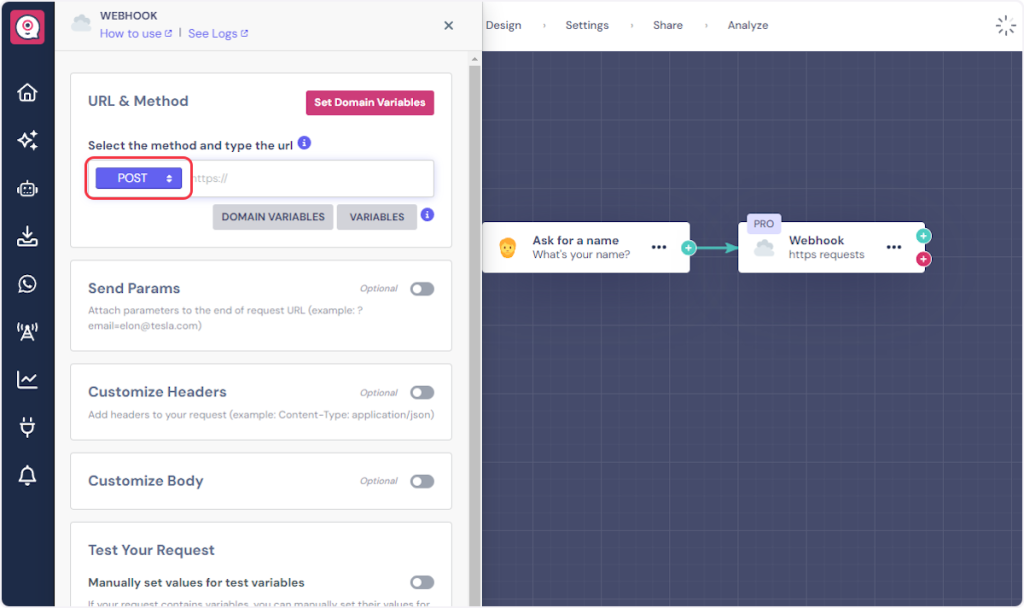Open the Home icon in sidebar
The image size is (1024, 608).
tap(27, 93)
